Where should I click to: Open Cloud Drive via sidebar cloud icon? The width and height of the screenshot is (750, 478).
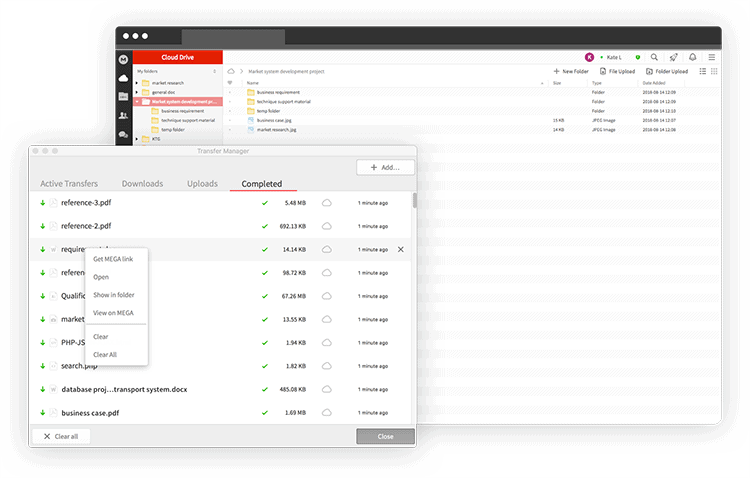click(x=123, y=78)
